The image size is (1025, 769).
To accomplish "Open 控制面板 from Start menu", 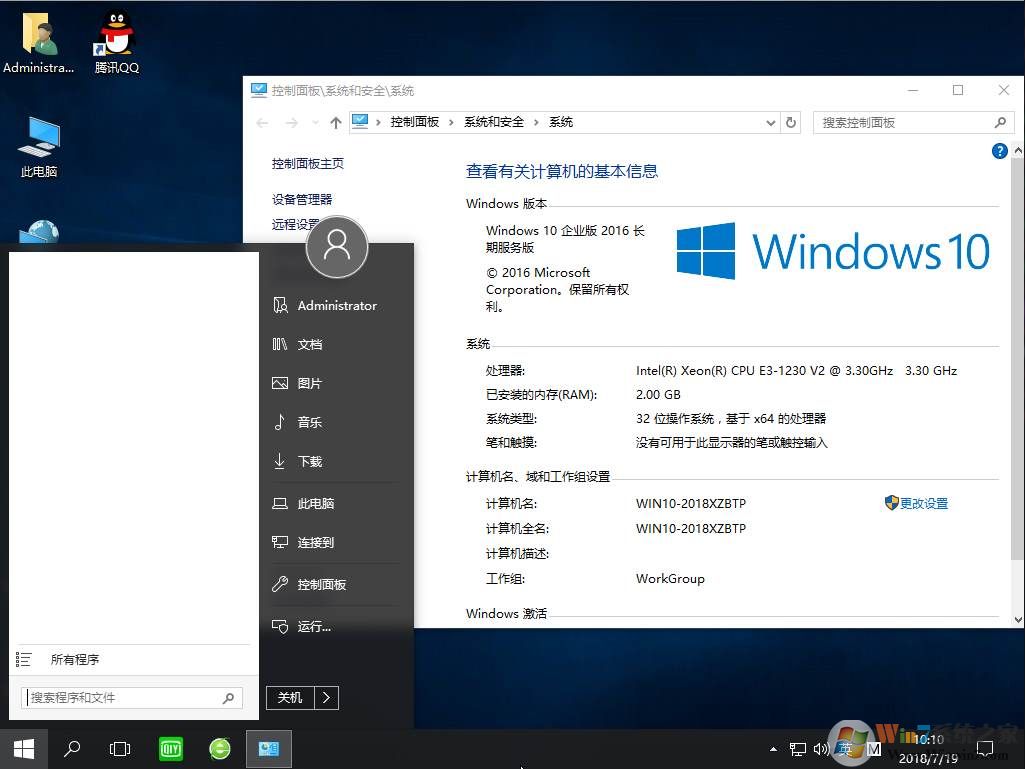I will pos(321,584).
